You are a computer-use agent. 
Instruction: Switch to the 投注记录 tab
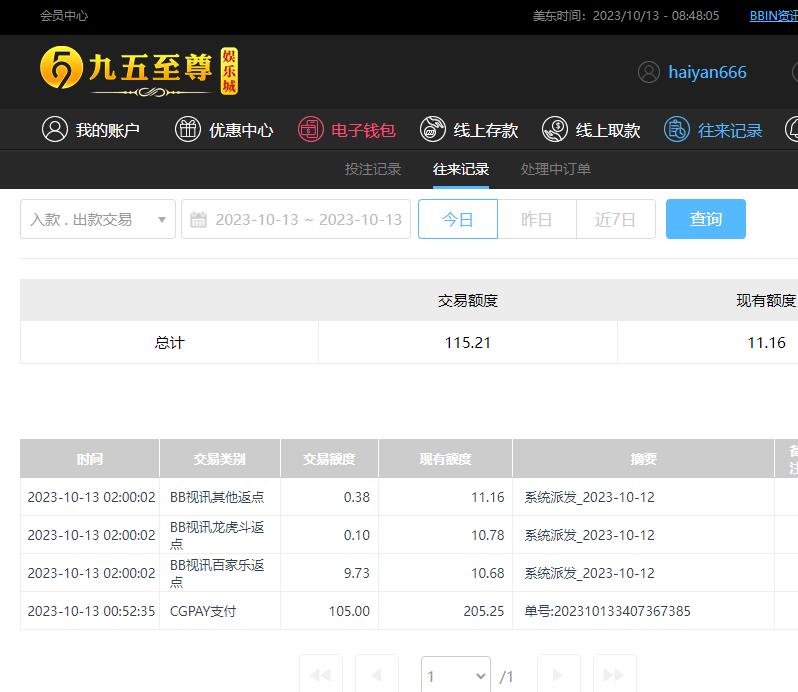373,169
